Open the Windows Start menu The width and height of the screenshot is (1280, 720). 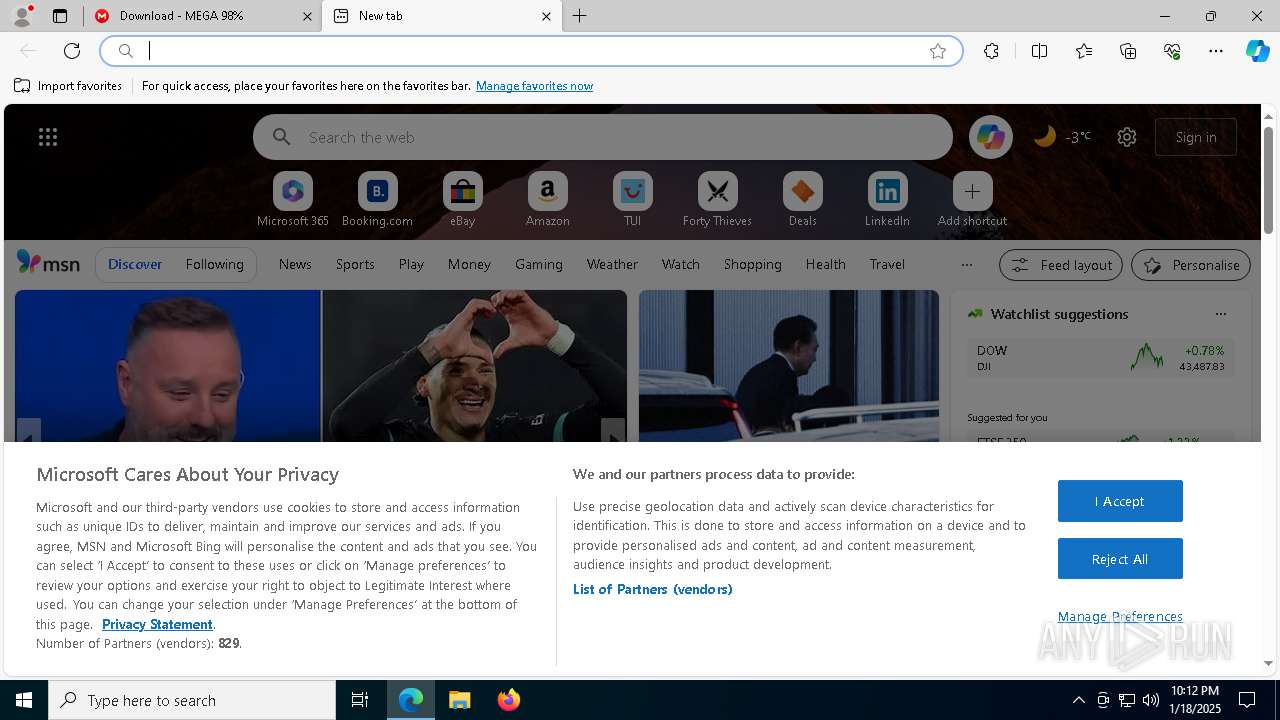click(24, 700)
